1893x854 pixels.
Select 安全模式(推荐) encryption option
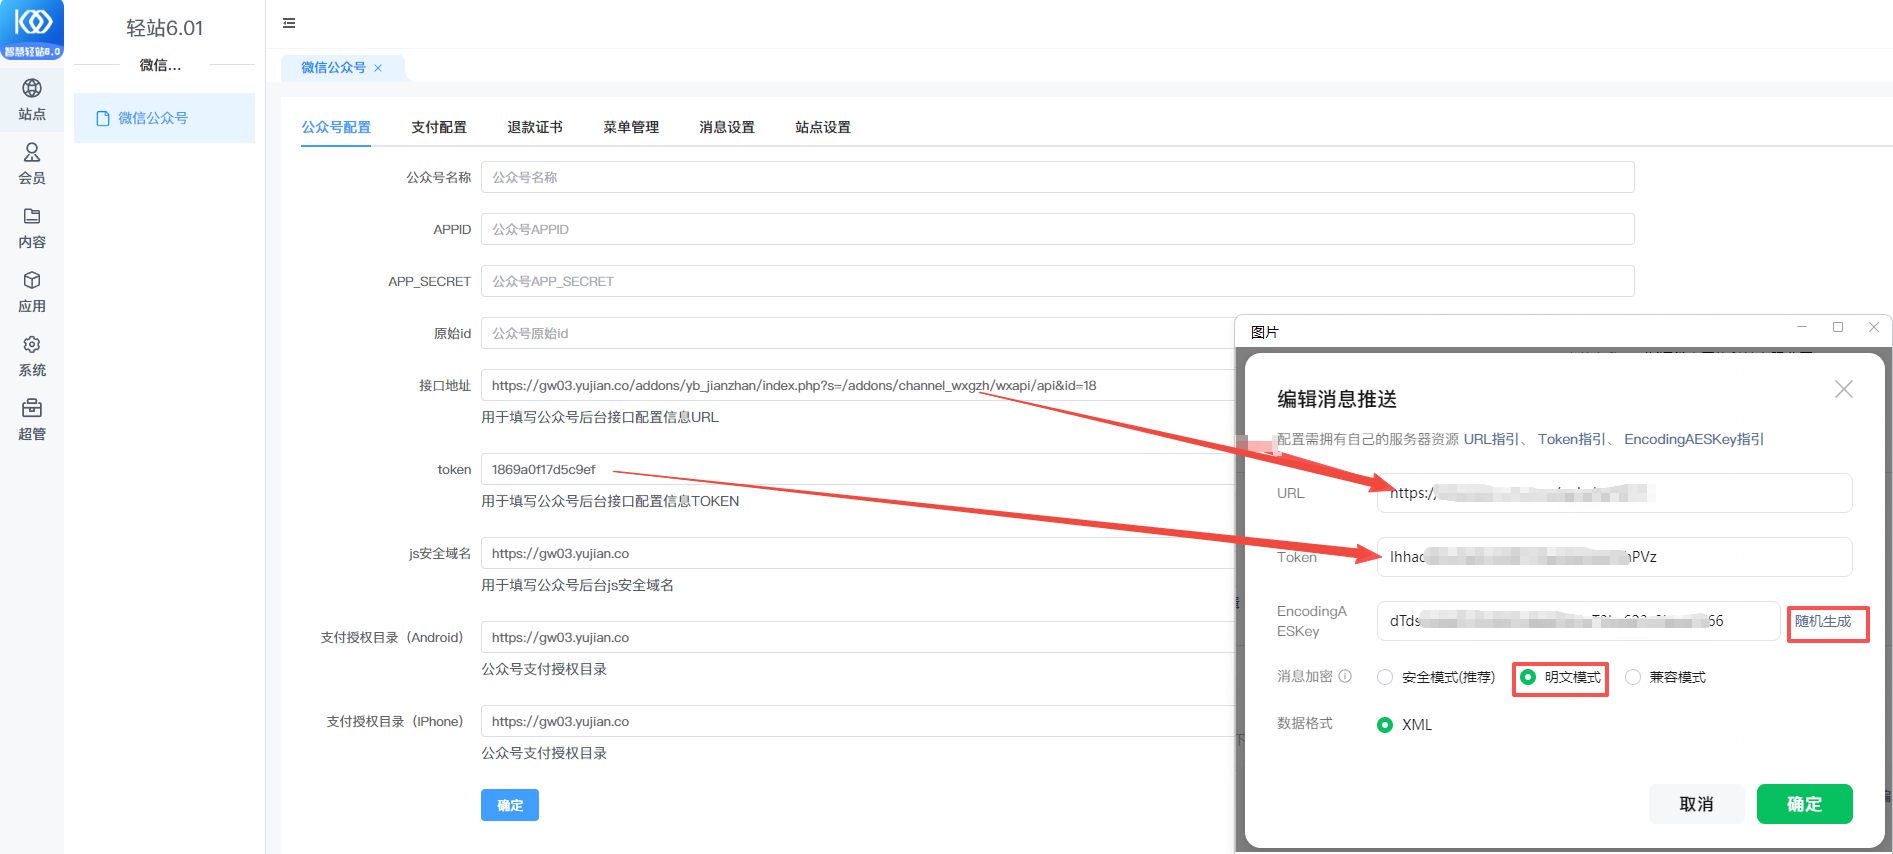tap(1385, 677)
